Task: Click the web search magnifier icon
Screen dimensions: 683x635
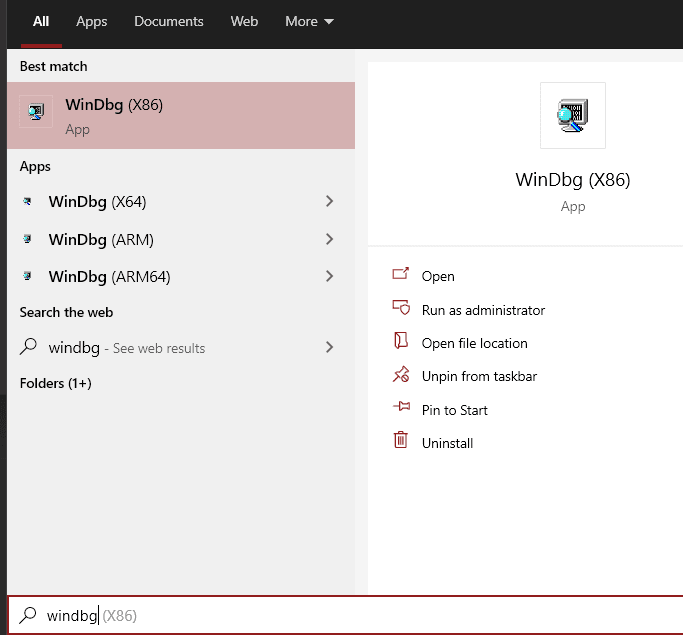Action: coord(28,347)
